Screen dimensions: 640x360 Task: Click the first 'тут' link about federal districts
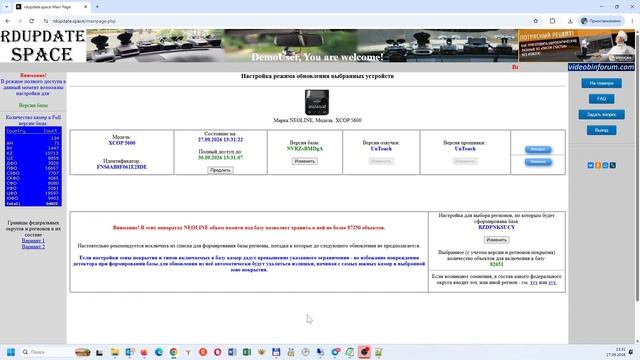[533, 282]
